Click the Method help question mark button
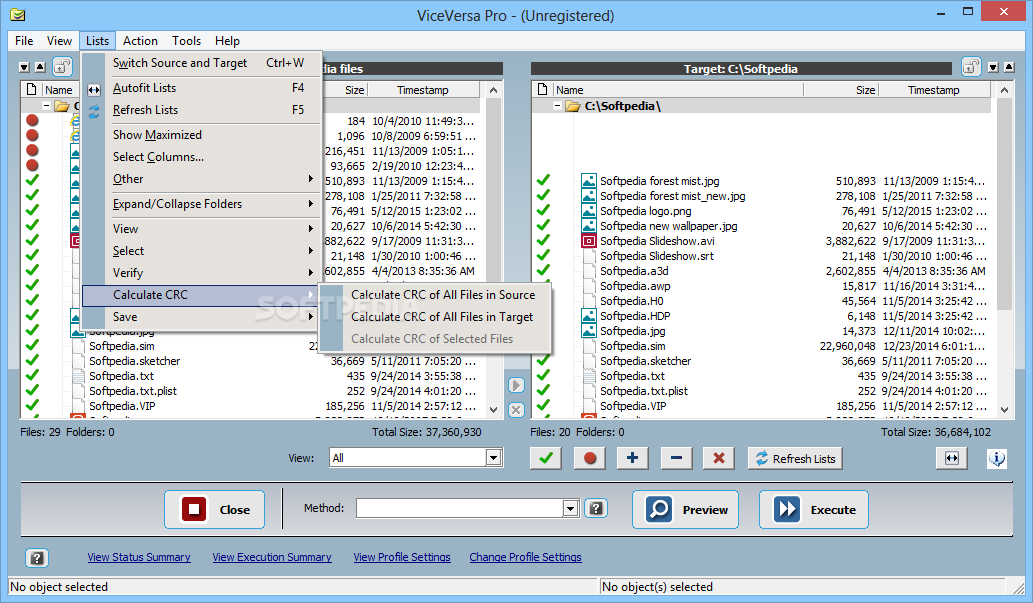Screen dimensions: 1033x603 pos(596,508)
